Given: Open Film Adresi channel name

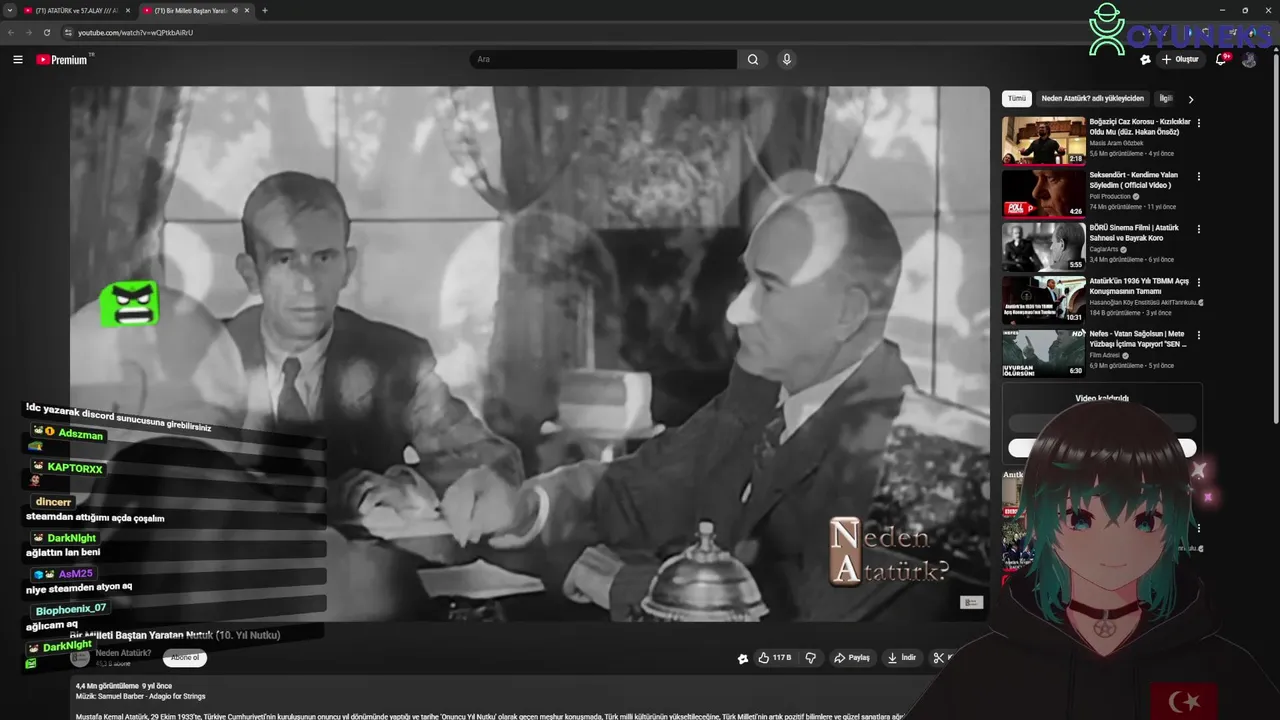Looking at the screenshot, I should [x=1105, y=355].
